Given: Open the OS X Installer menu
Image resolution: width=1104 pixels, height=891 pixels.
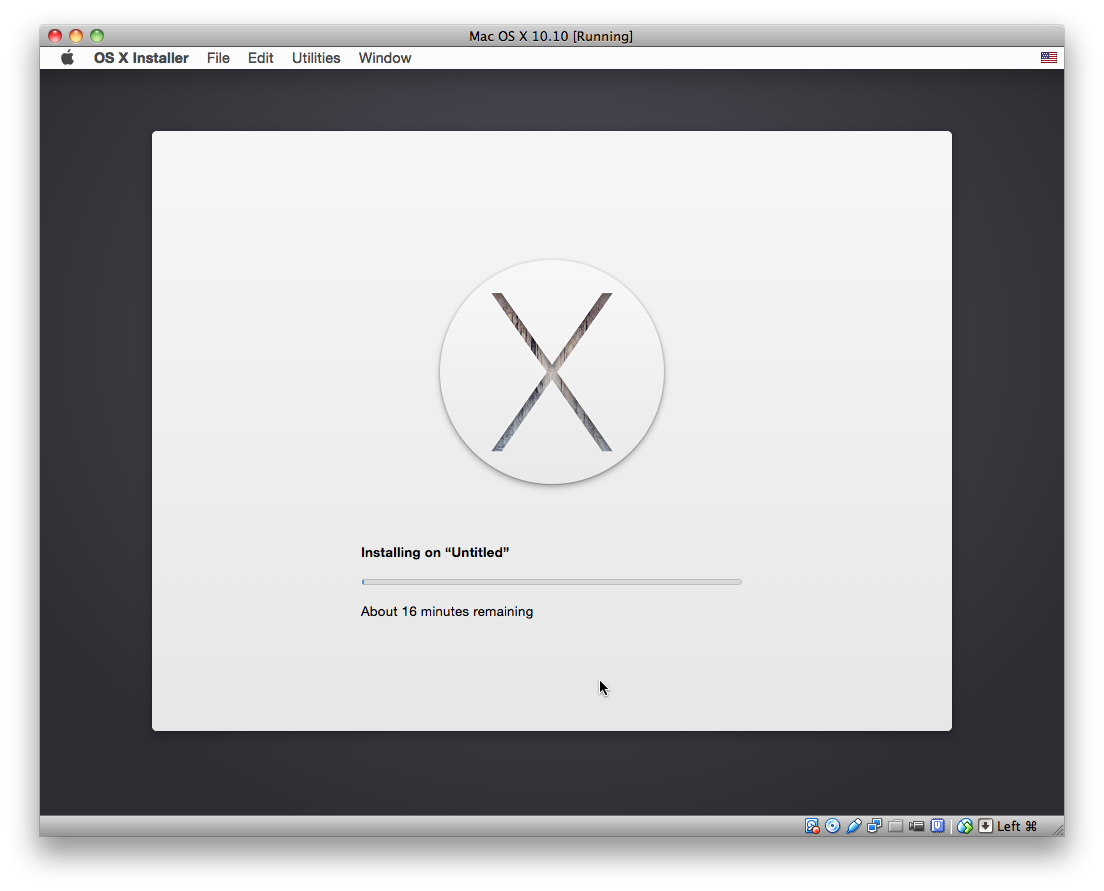Looking at the screenshot, I should click(141, 58).
